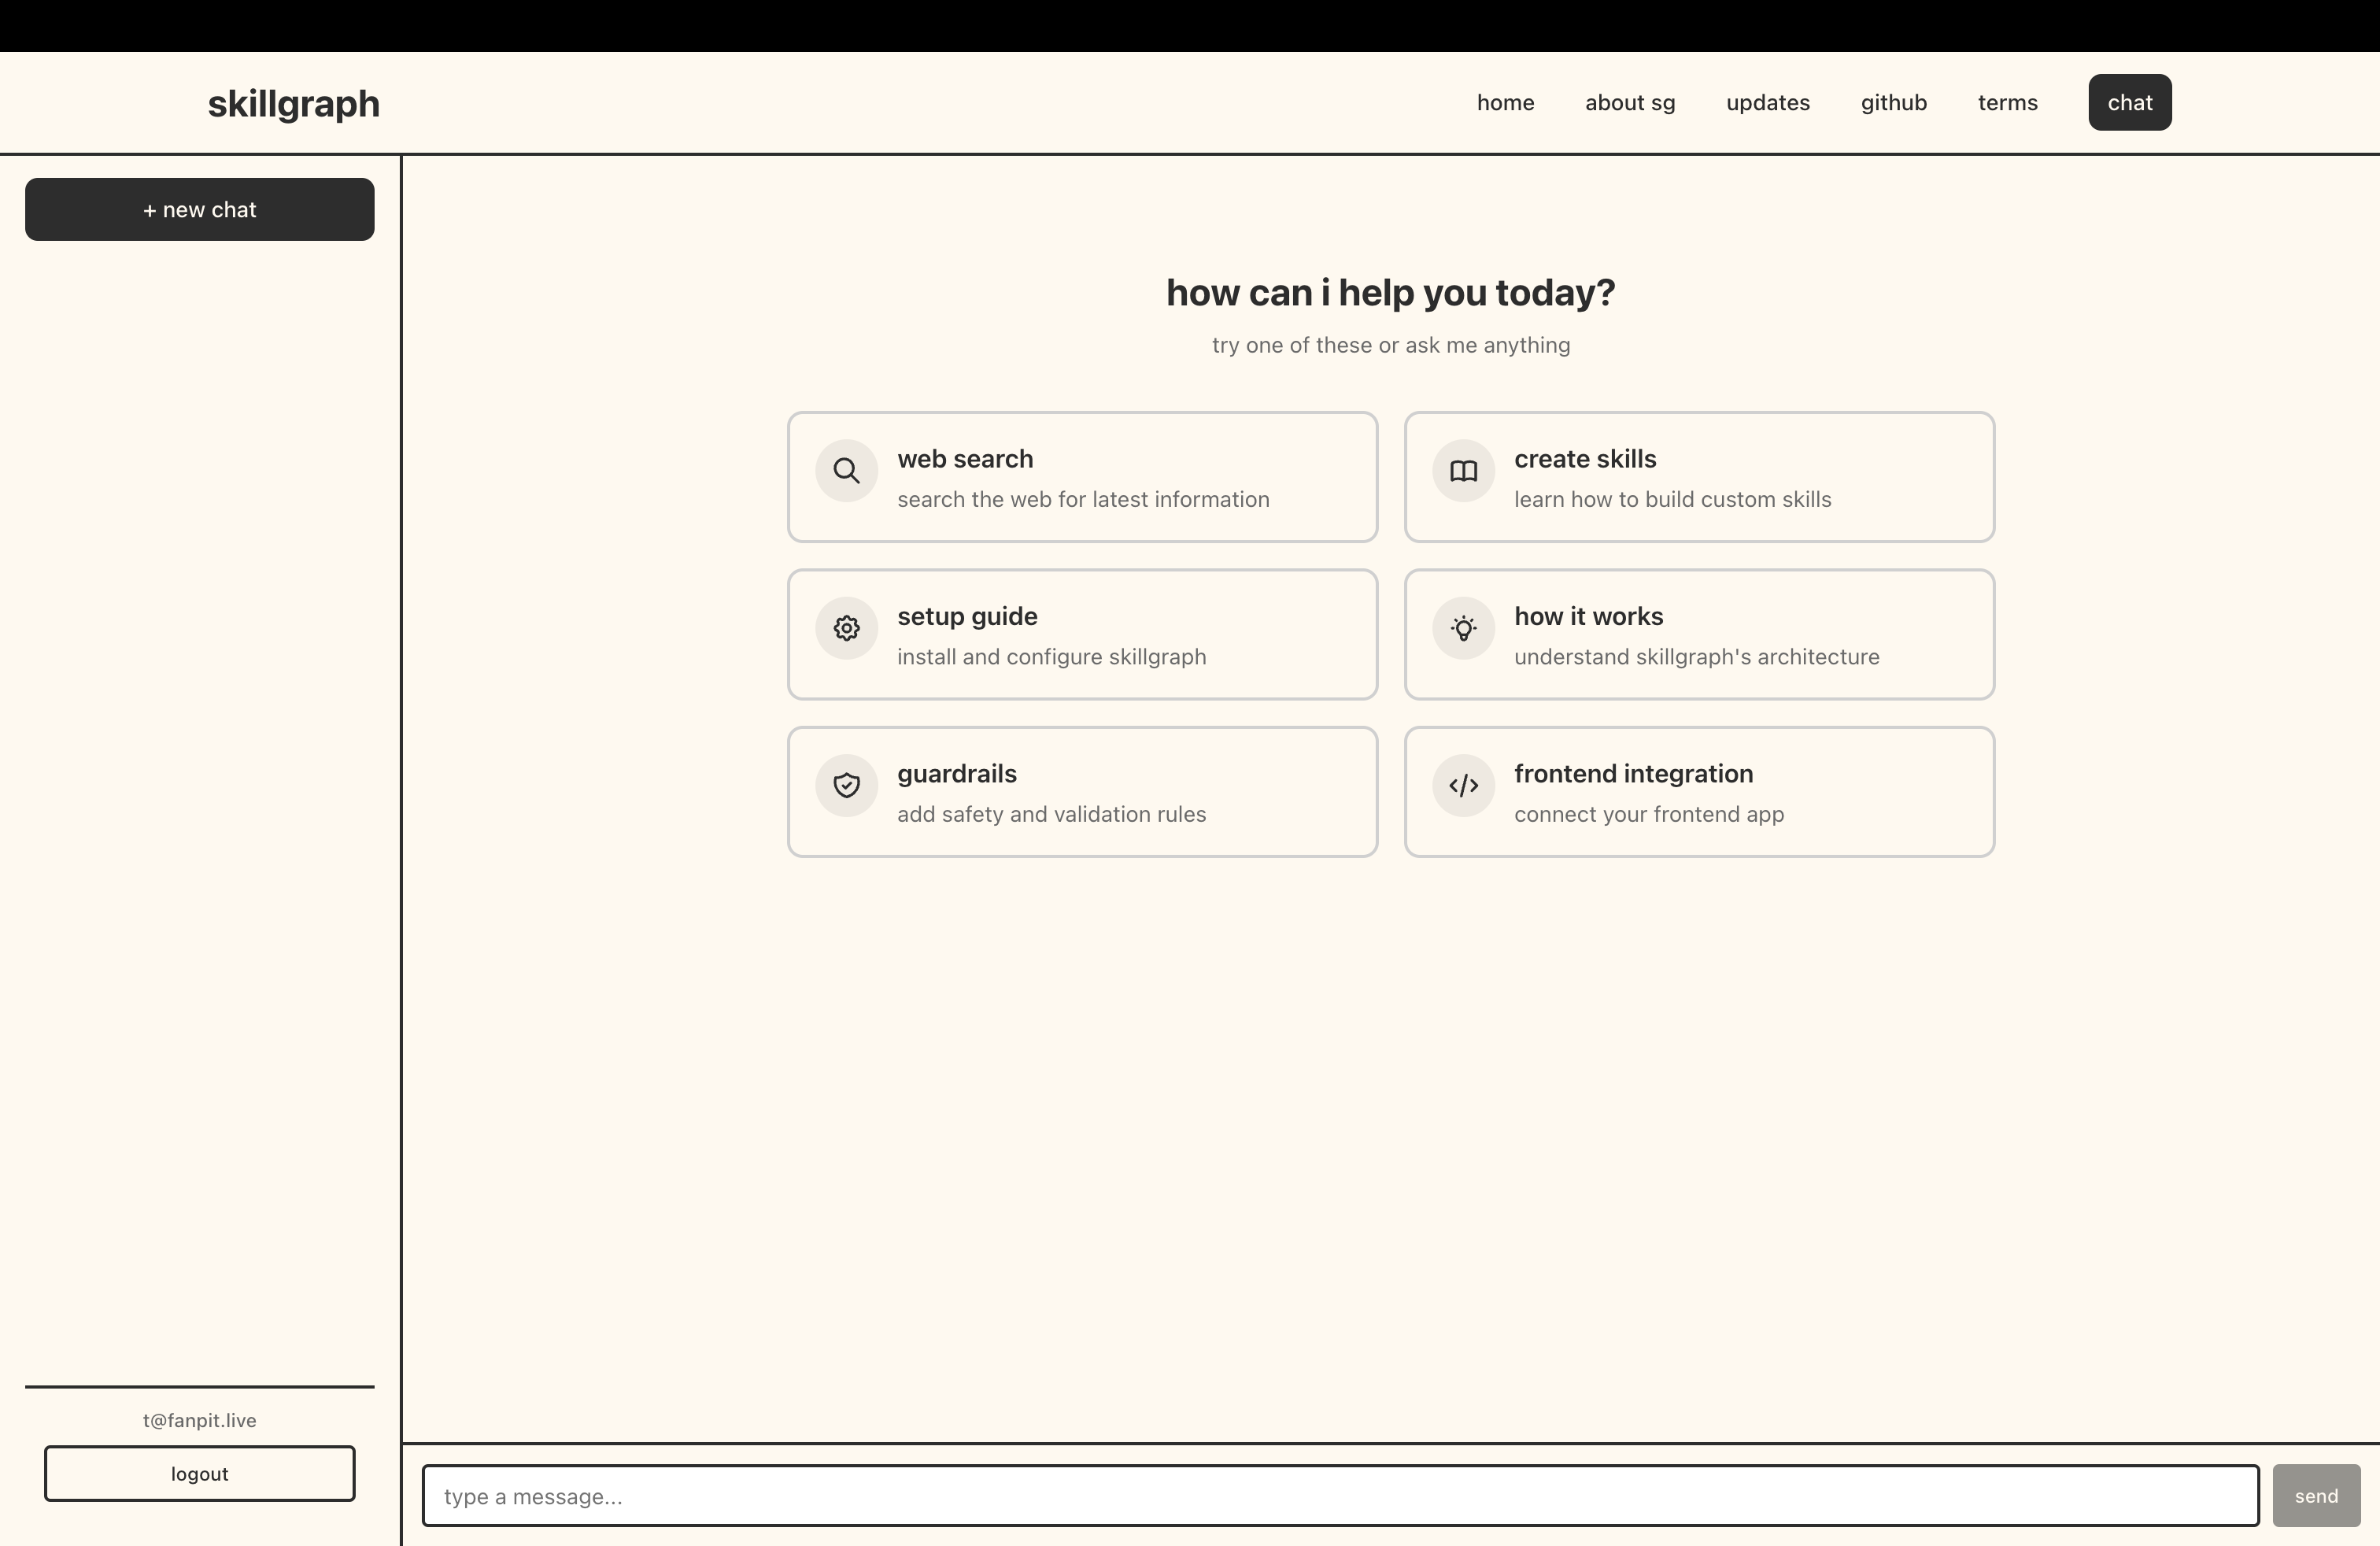Click the lightbulb icon for how it works

(1463, 628)
